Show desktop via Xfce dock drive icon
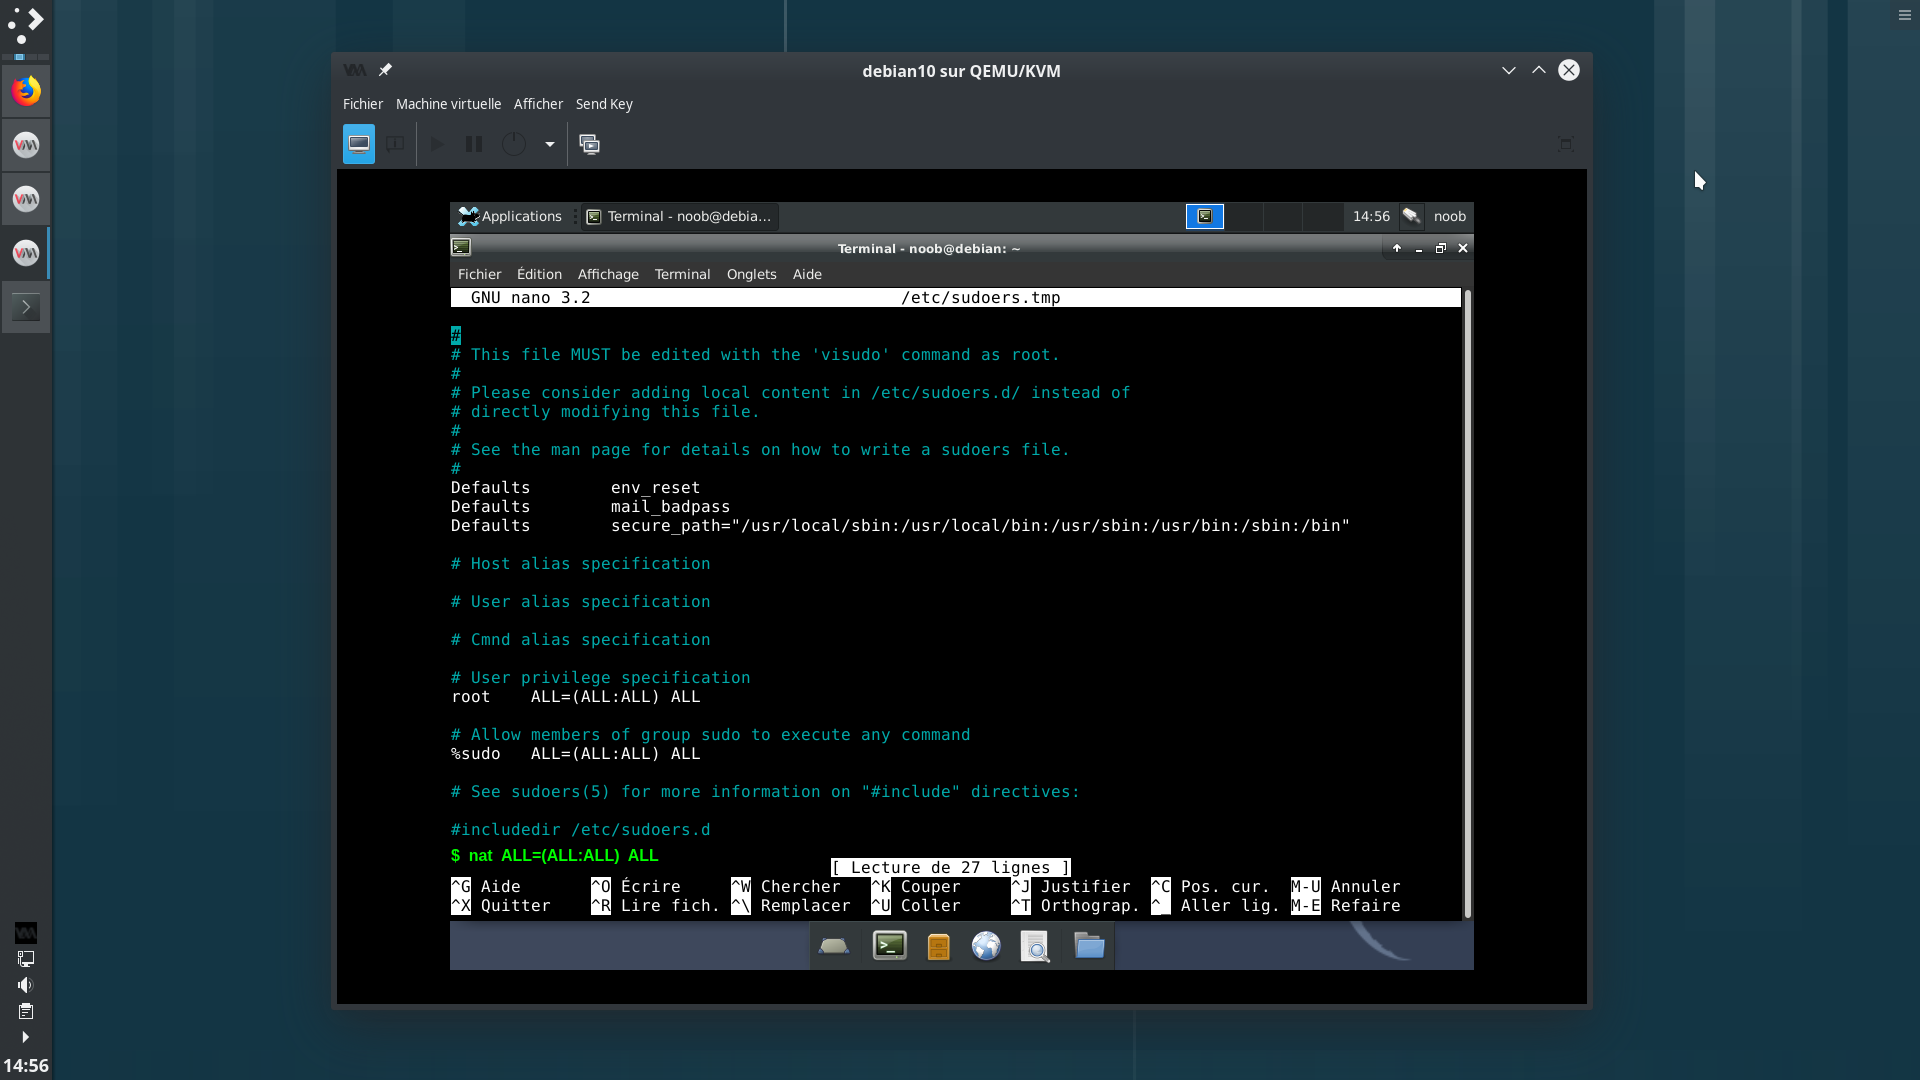The image size is (1920, 1080). (x=834, y=946)
